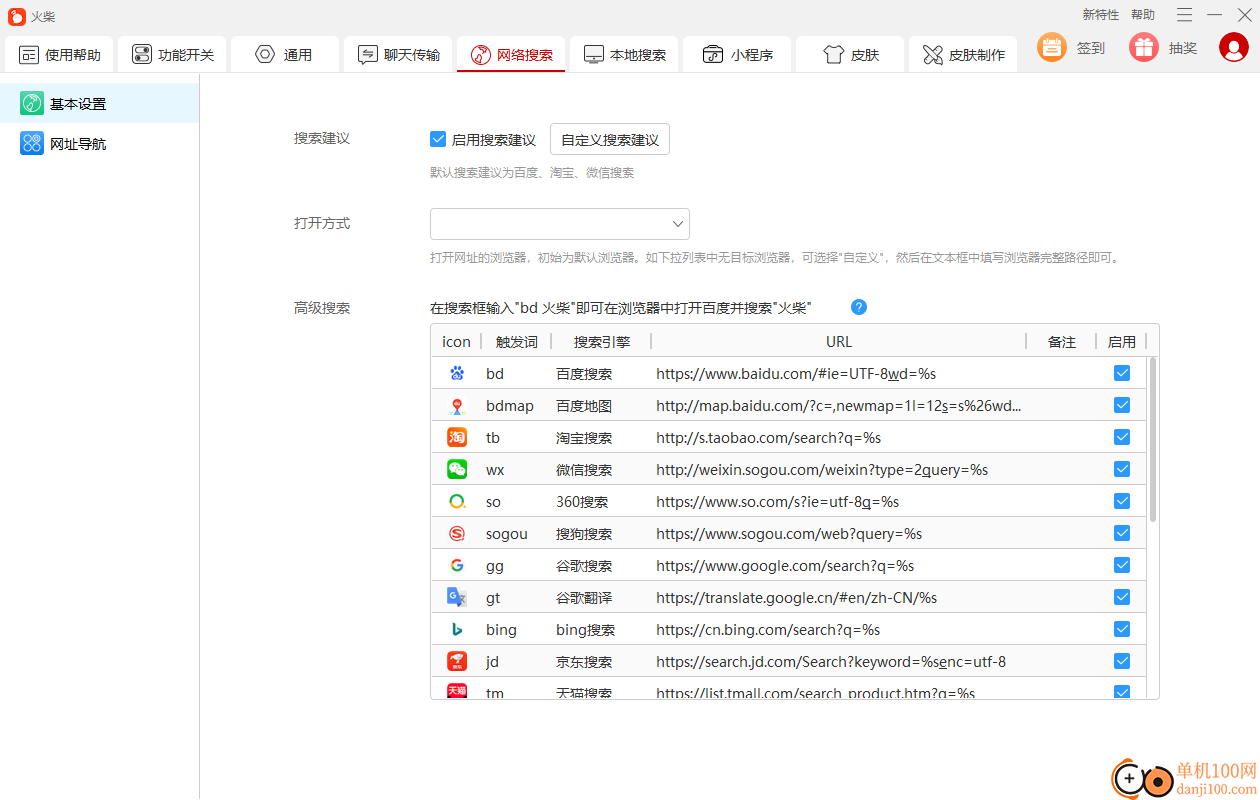Click the WeChat icon in wx row
1260x800 pixels.
457,469
